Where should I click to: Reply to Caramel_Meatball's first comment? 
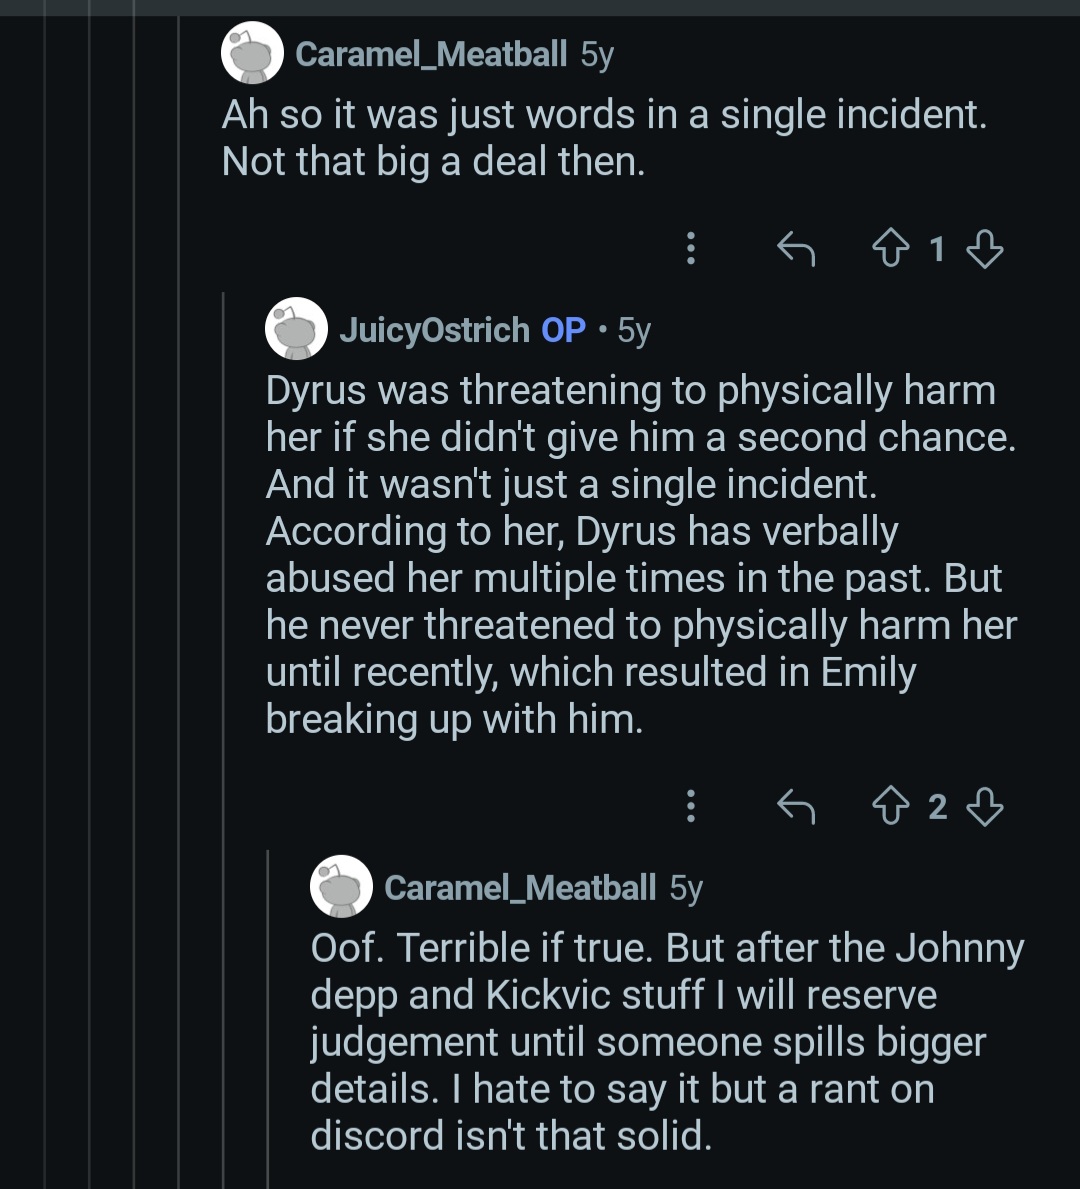796,249
